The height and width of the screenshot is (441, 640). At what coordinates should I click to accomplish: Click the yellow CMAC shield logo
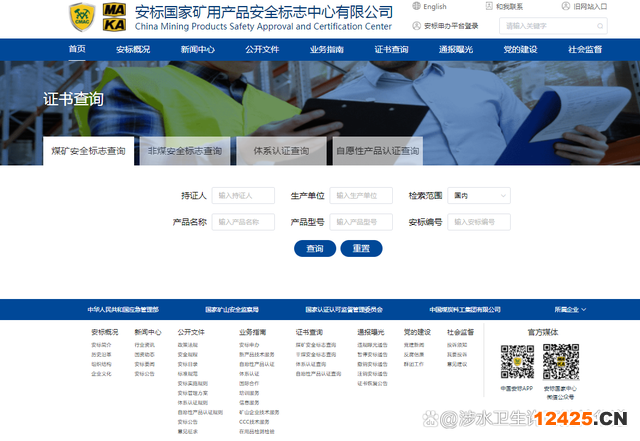tap(82, 17)
